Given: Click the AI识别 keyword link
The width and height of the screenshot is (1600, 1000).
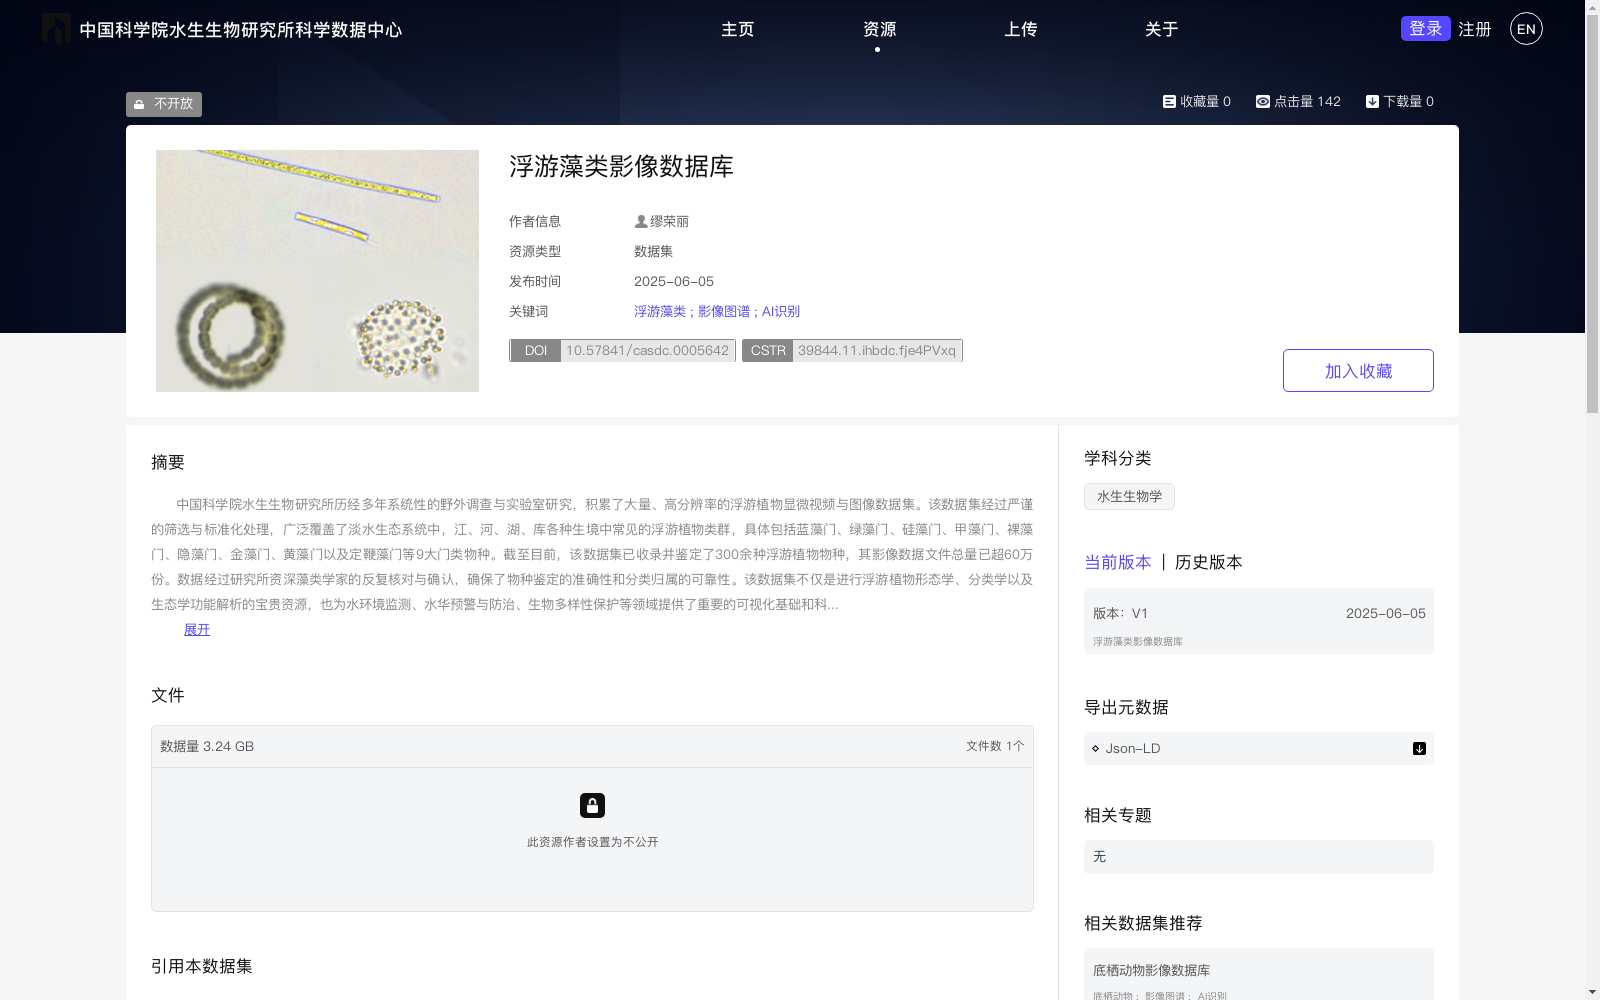Looking at the screenshot, I should 781,311.
